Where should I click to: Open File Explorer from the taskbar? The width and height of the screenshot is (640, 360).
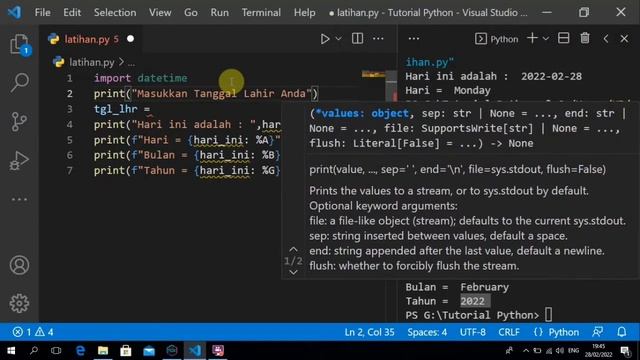[103, 351]
